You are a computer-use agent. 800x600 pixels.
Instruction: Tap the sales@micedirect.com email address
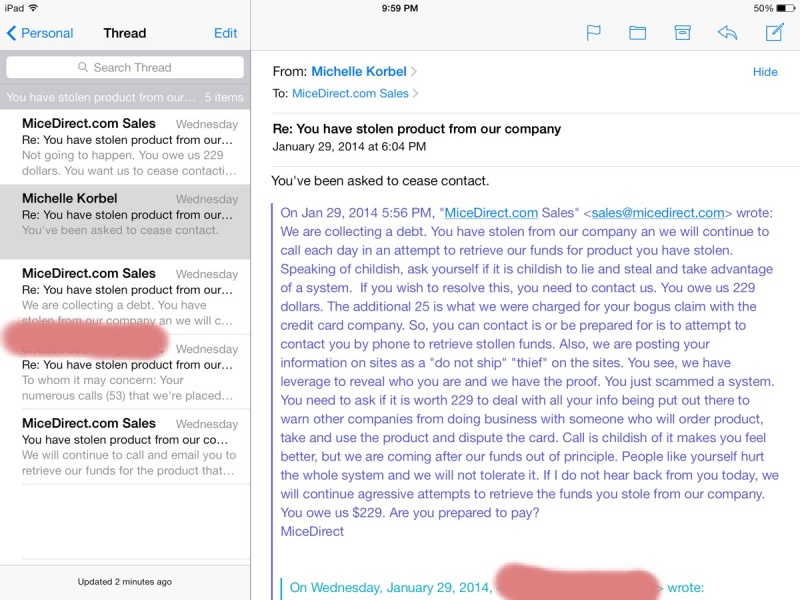coord(658,213)
